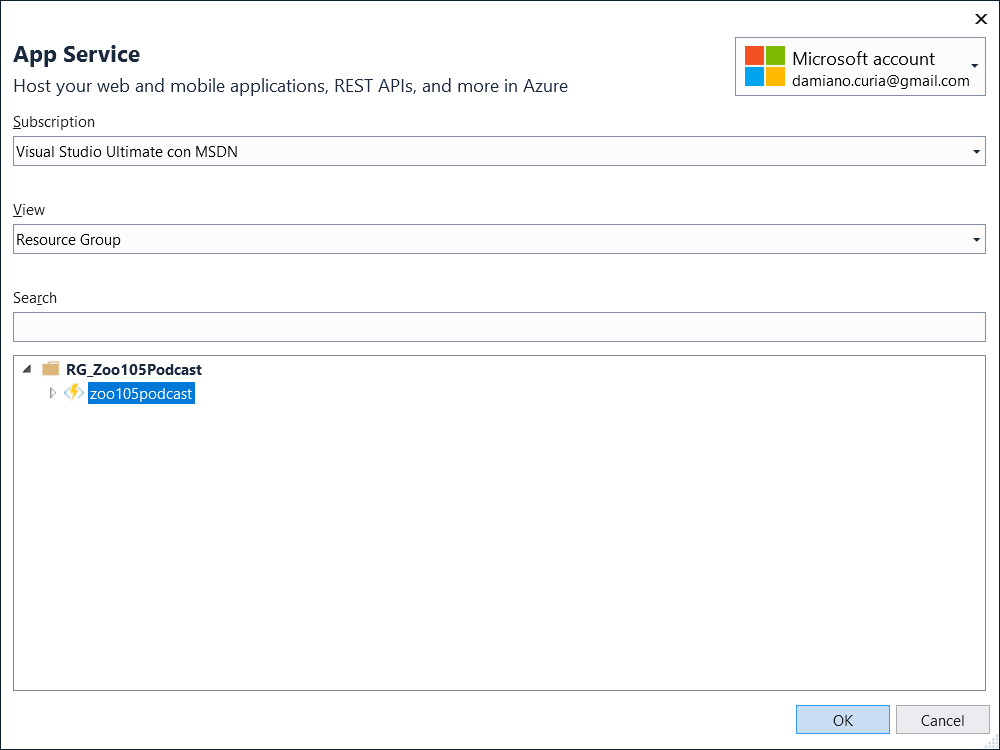
Task: Click the damiano.curia@gmail.com account email
Action: [x=880, y=81]
